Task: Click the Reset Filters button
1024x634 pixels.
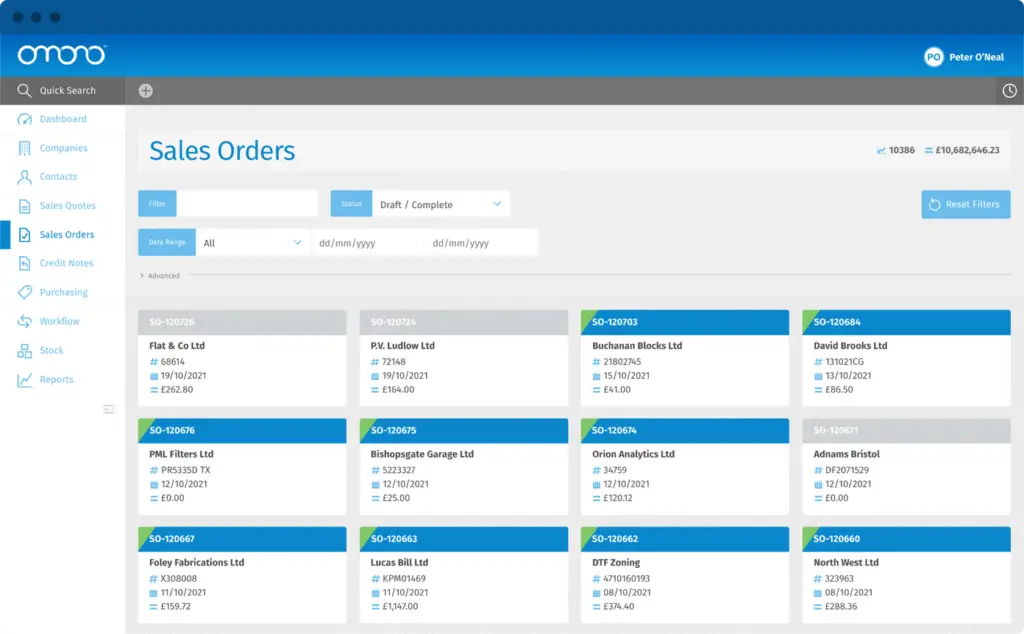Action: (965, 204)
